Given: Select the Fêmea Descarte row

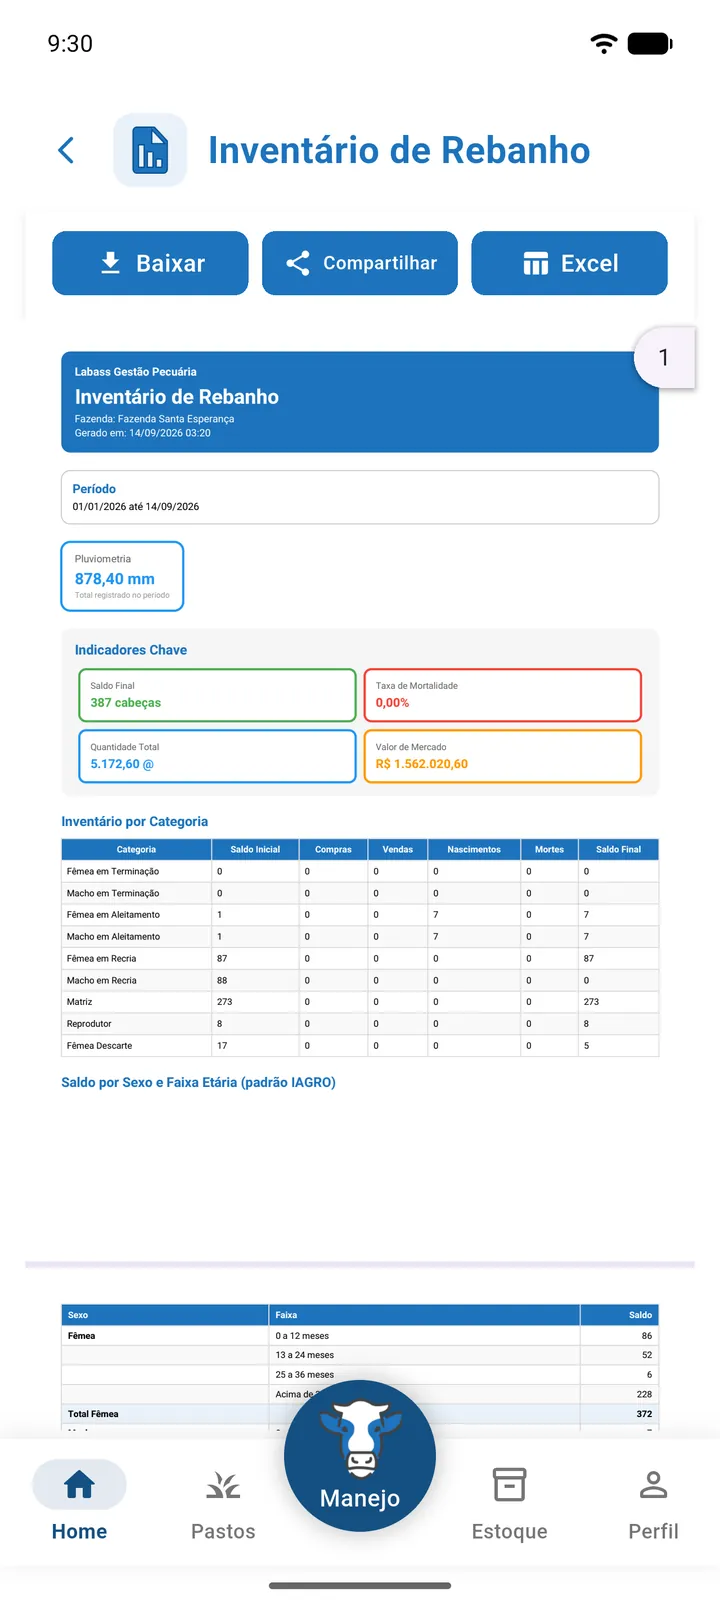Looking at the screenshot, I should point(360,1046).
